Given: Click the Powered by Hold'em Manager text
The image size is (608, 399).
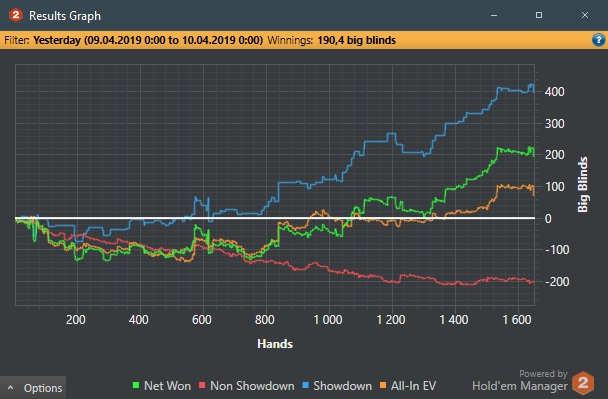Looking at the screenshot, I should coord(520,381).
